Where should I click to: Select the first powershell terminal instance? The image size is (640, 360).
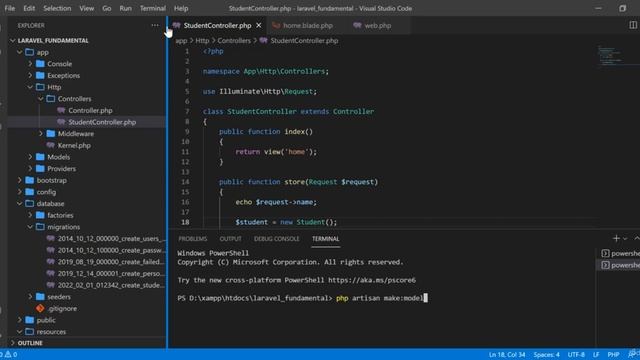(620, 253)
